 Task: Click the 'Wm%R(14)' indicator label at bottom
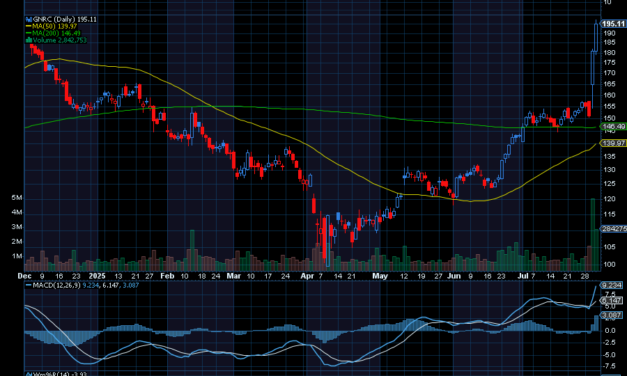point(52,374)
